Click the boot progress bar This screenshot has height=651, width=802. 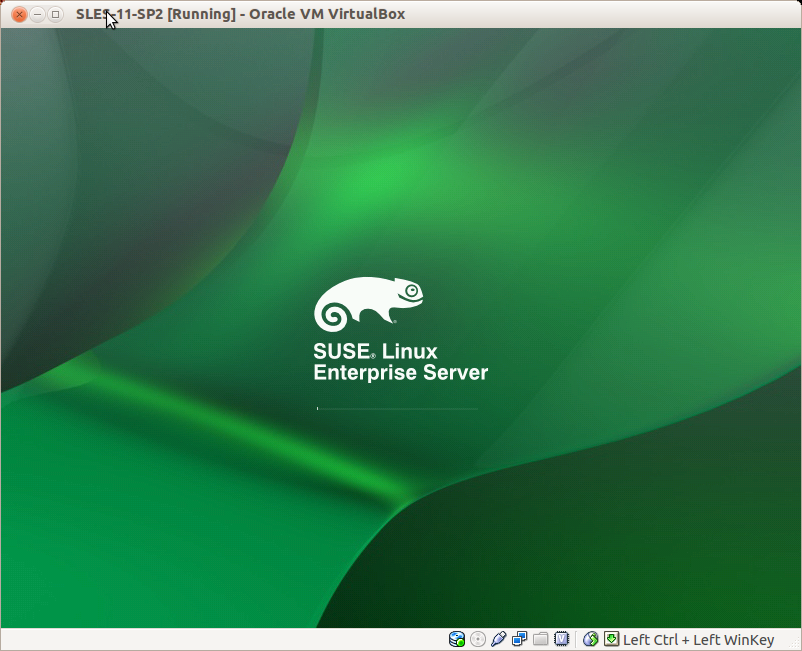pos(397,409)
